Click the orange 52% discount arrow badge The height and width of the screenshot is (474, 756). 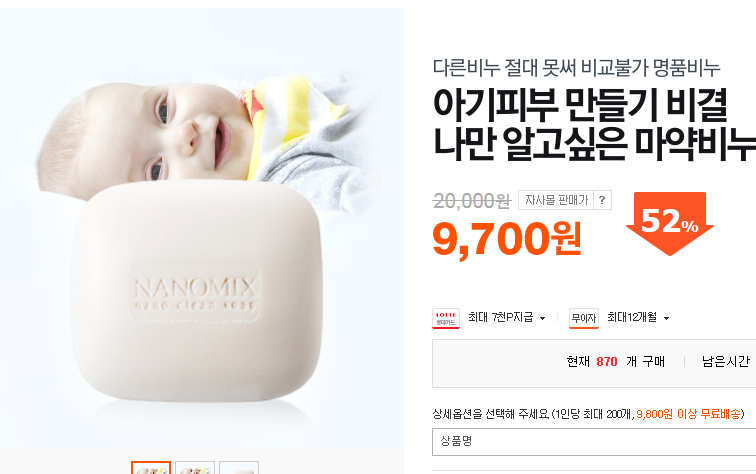tap(670, 223)
